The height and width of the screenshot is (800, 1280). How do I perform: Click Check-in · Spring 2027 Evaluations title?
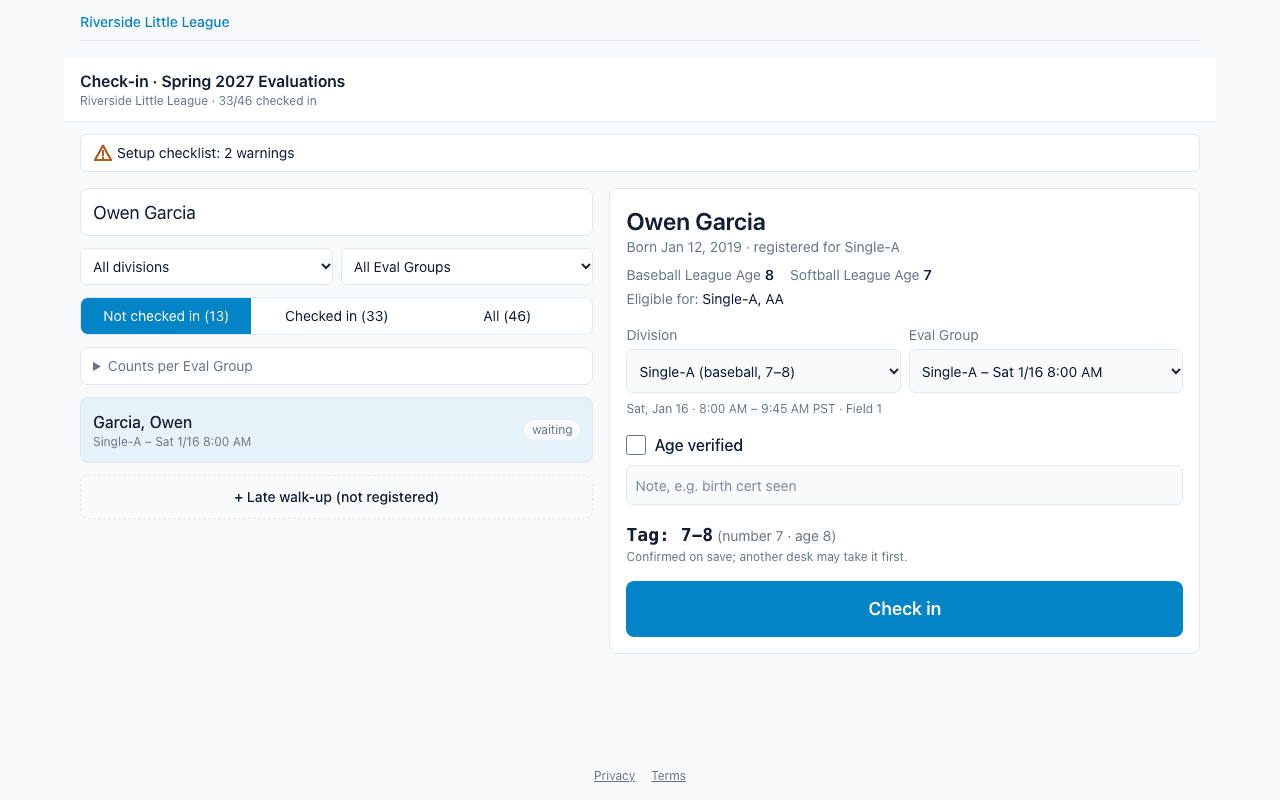[x=213, y=81]
